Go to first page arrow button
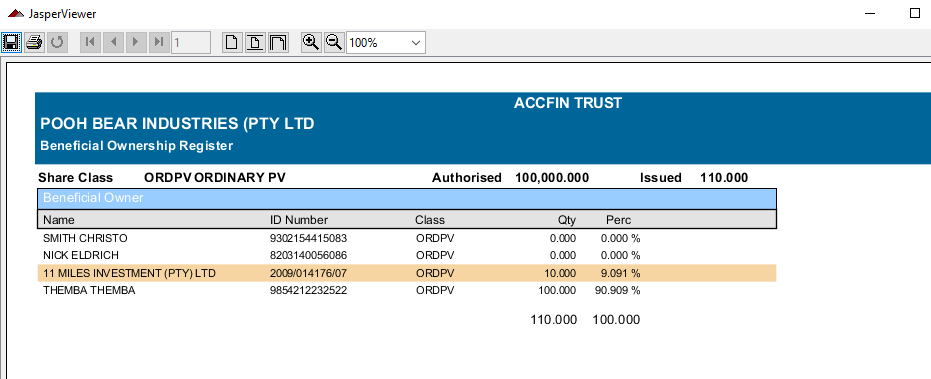The image size is (931, 379). coord(90,42)
